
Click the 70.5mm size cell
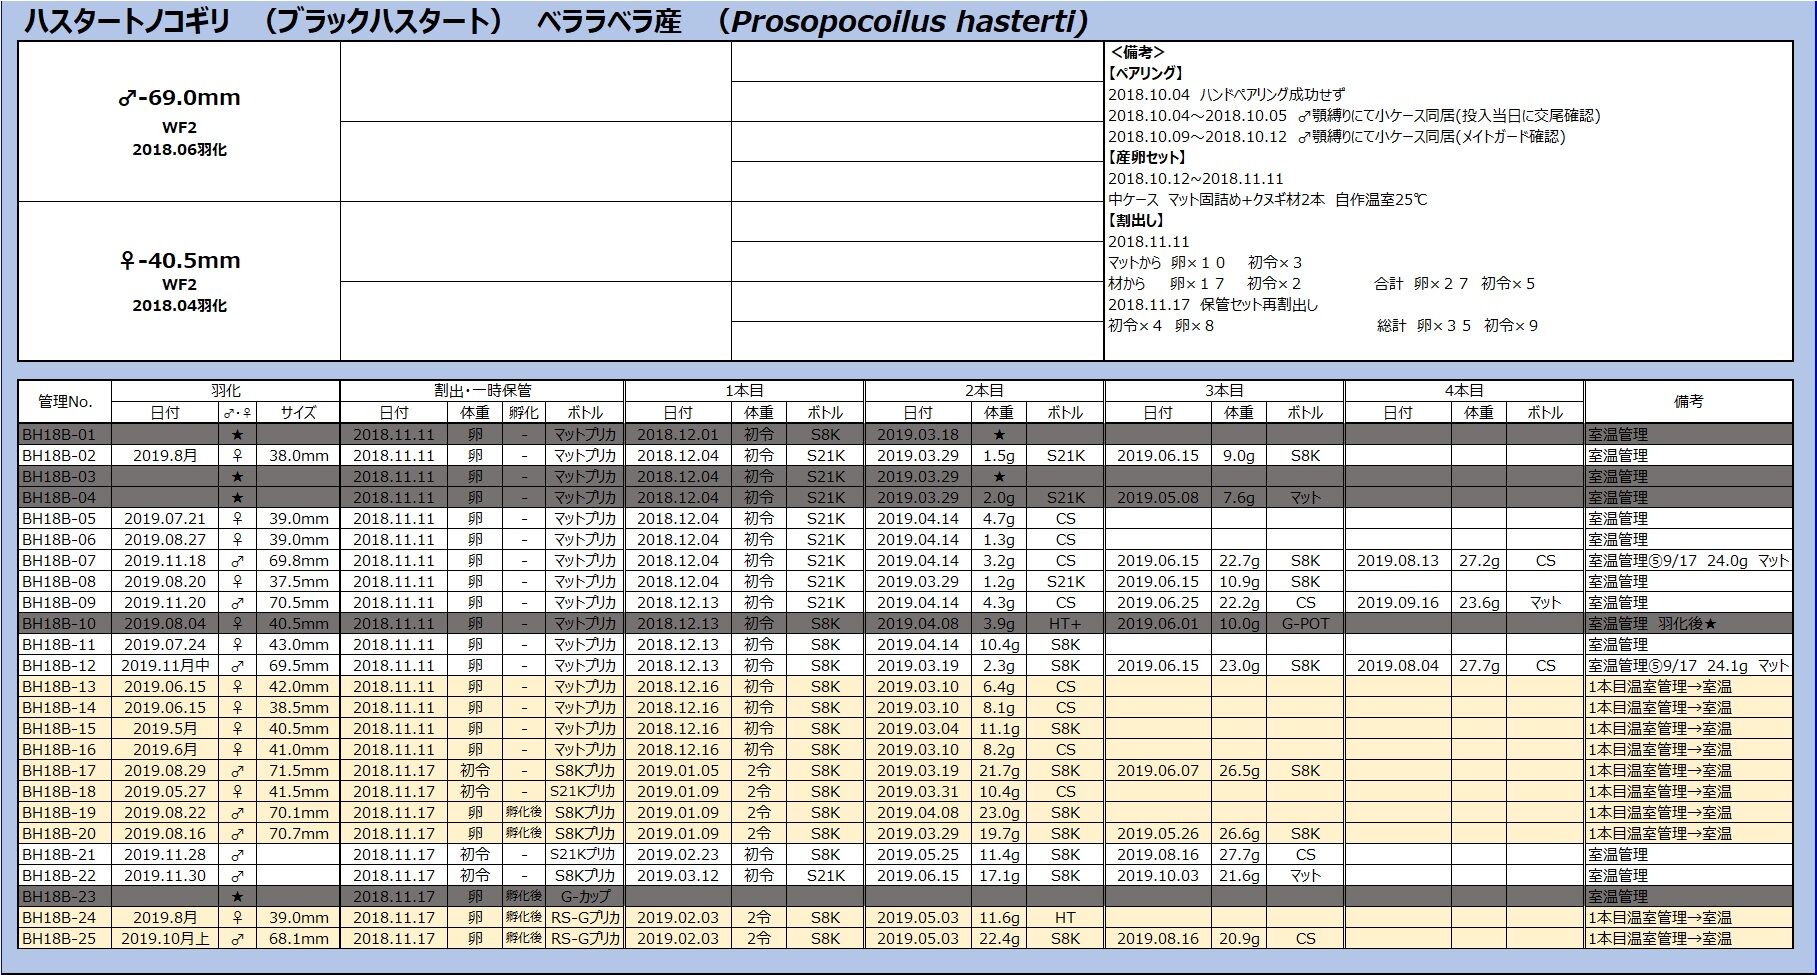point(298,602)
